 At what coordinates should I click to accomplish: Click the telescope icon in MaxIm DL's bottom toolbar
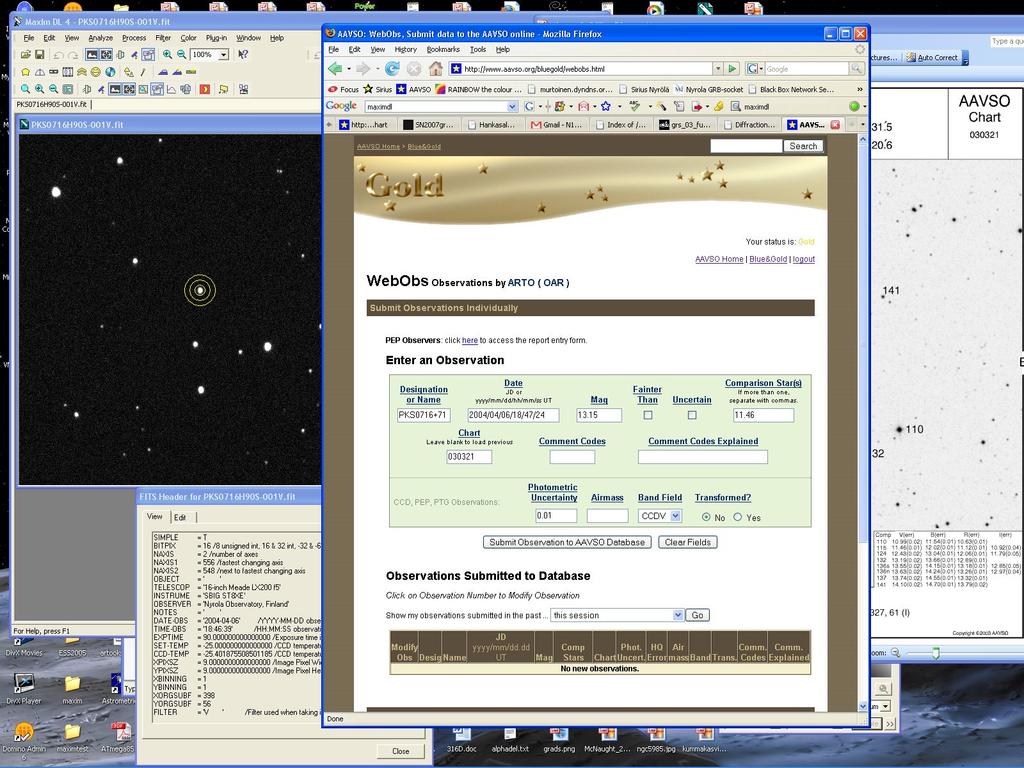pyautogui.click(x=101, y=89)
